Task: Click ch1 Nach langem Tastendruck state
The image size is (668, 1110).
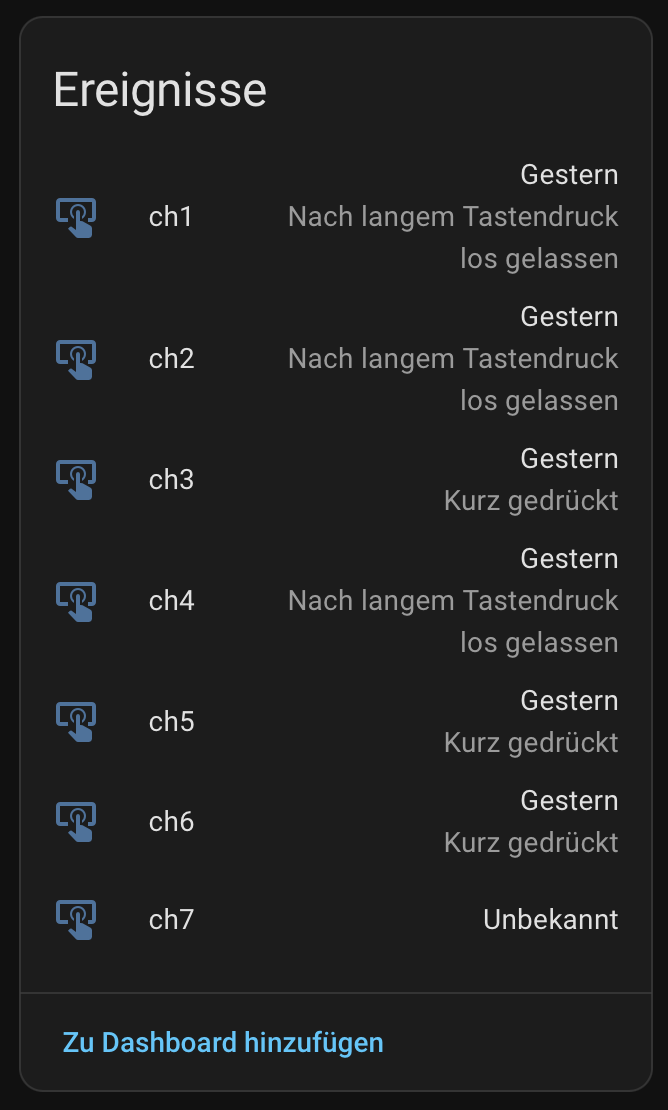Action: coord(453,217)
